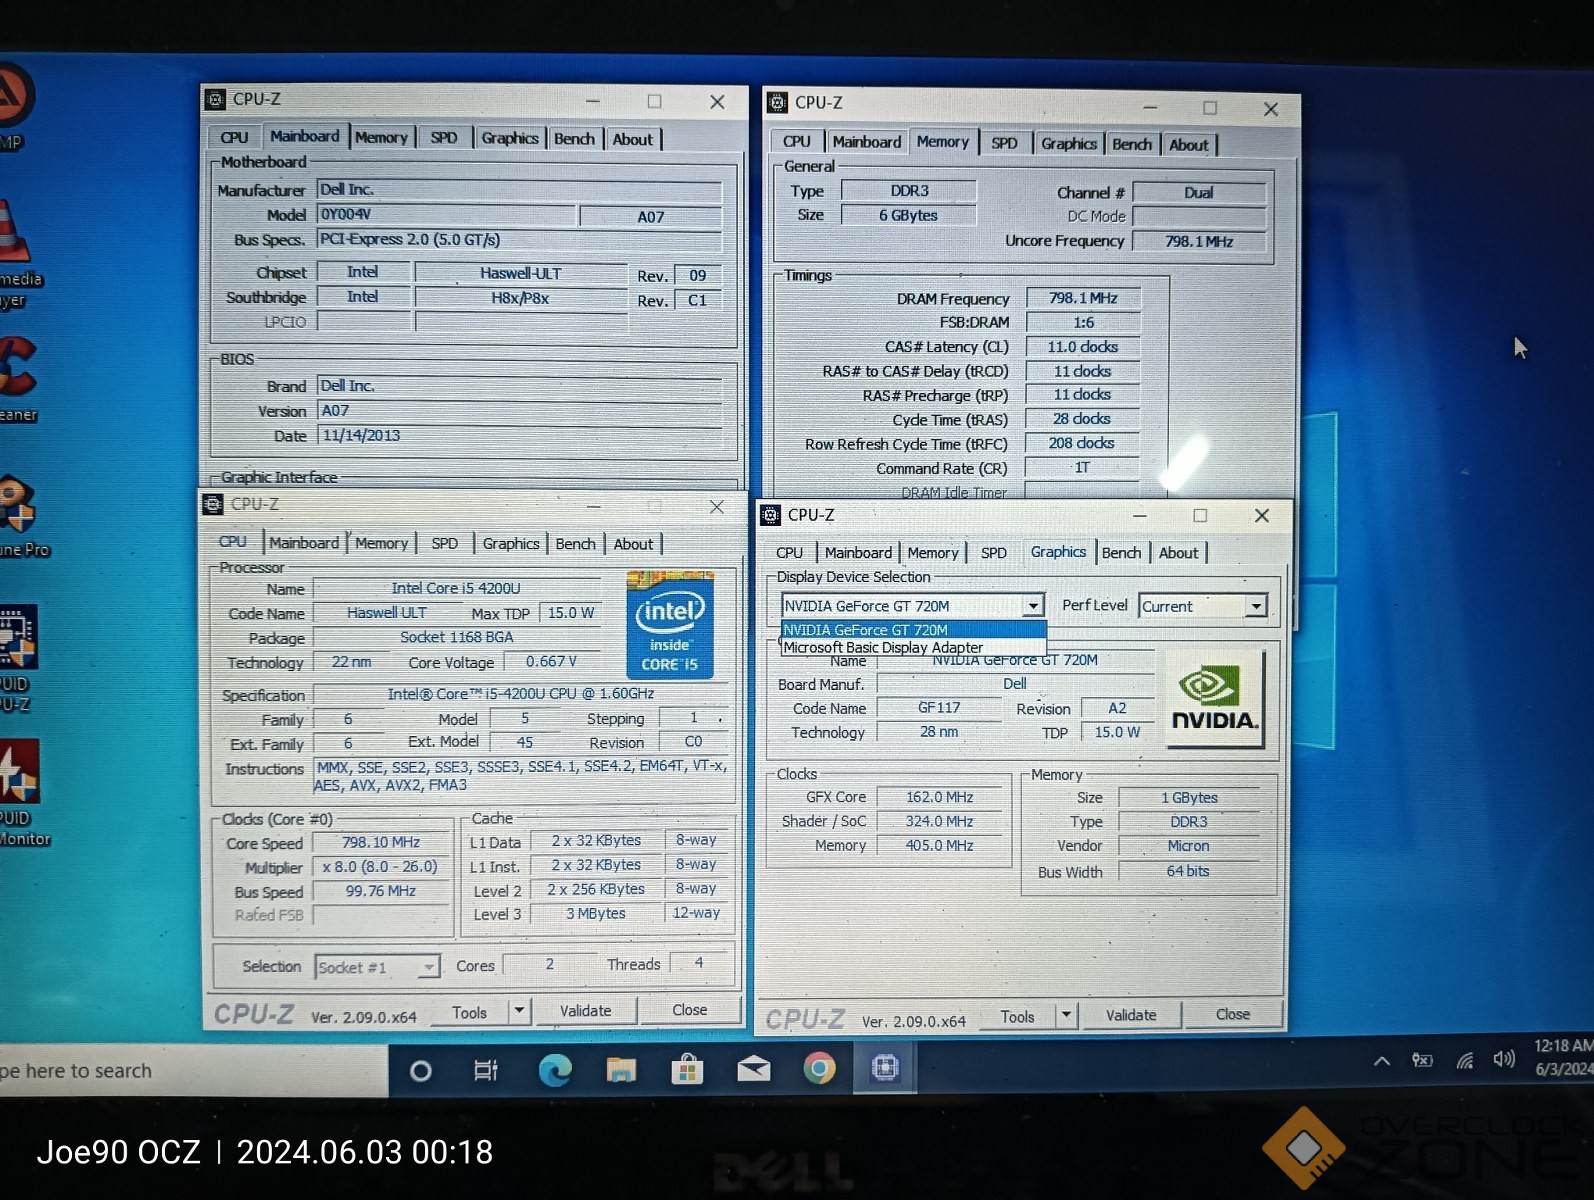Switch to CPU tab in Mainboard window
Viewport: 1594px width, 1200px height.
(x=234, y=138)
